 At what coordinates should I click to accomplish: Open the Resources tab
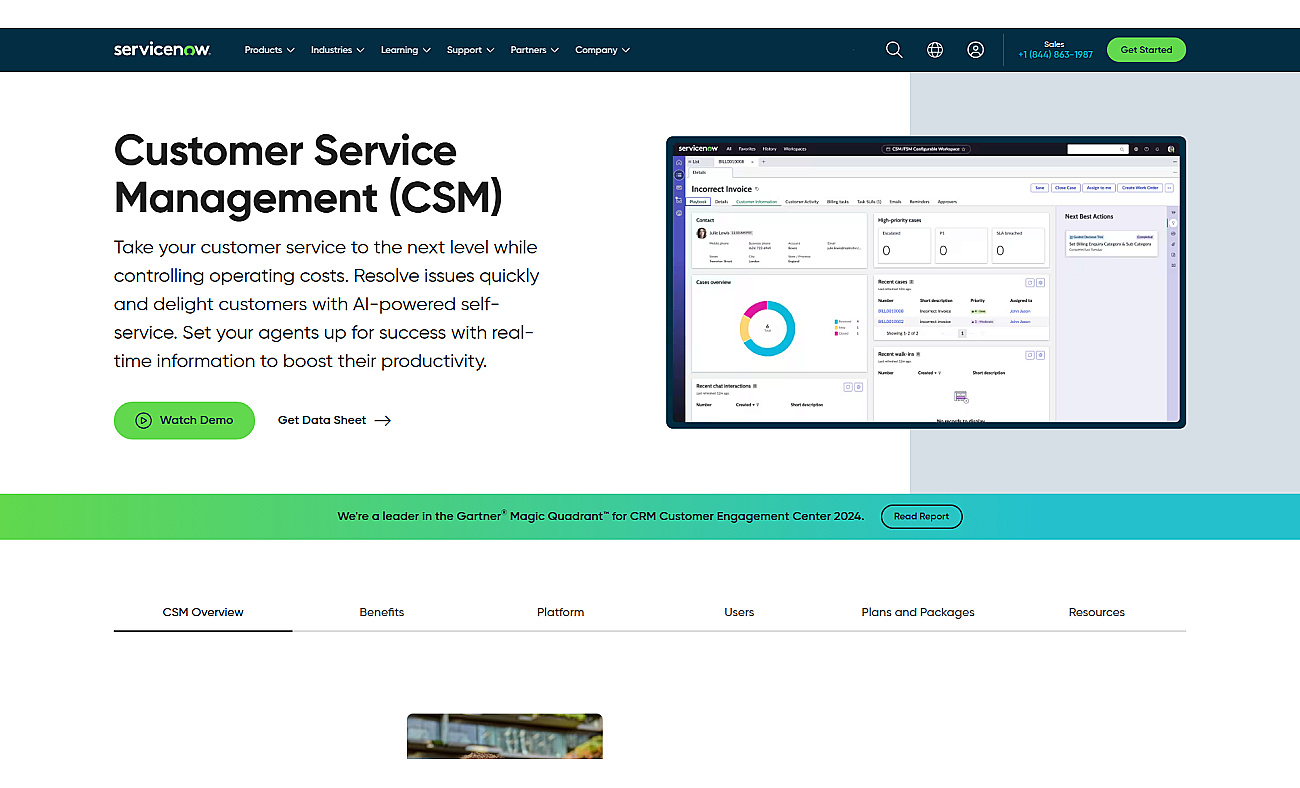click(1097, 612)
